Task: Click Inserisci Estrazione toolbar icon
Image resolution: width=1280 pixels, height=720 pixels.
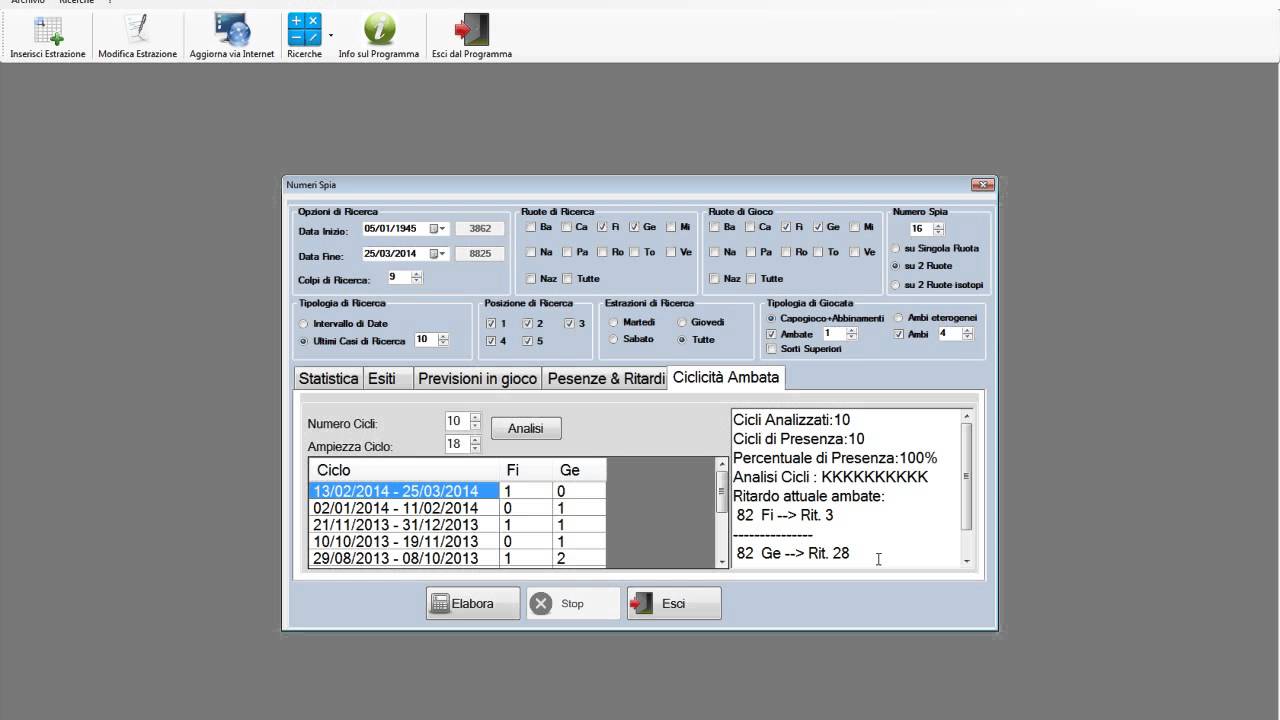Action: coord(48,37)
